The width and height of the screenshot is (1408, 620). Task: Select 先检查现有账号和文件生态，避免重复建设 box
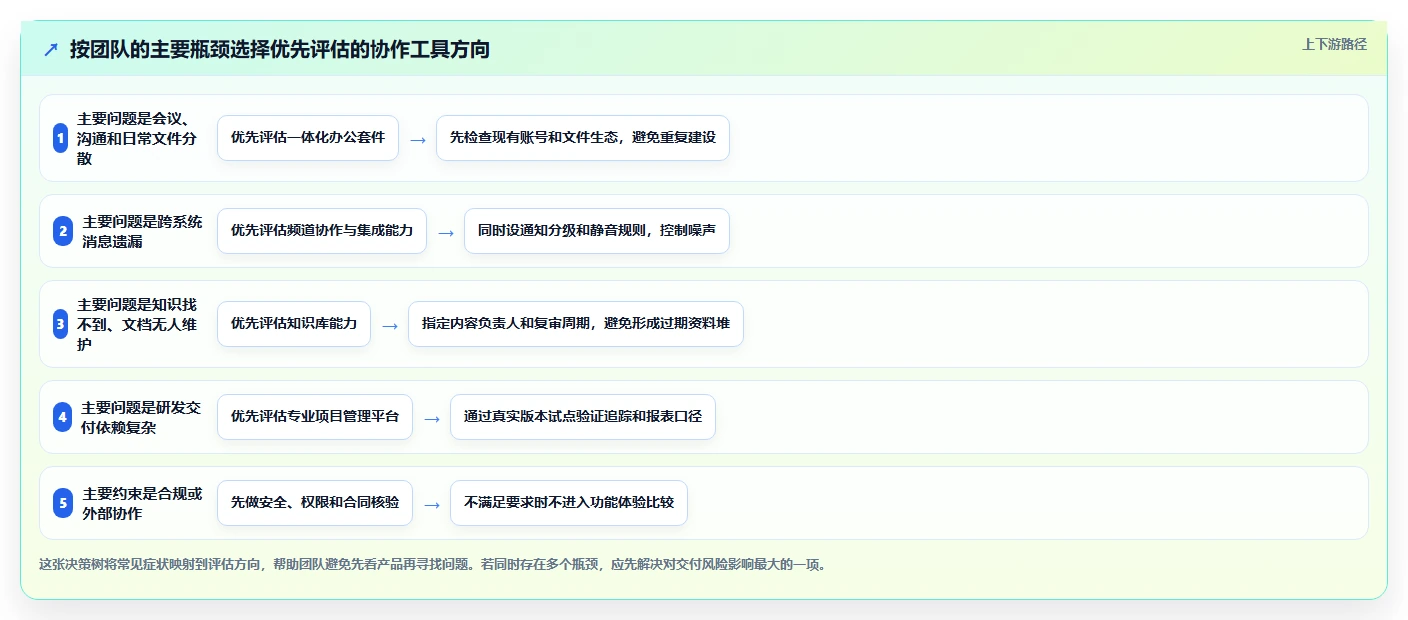[583, 138]
